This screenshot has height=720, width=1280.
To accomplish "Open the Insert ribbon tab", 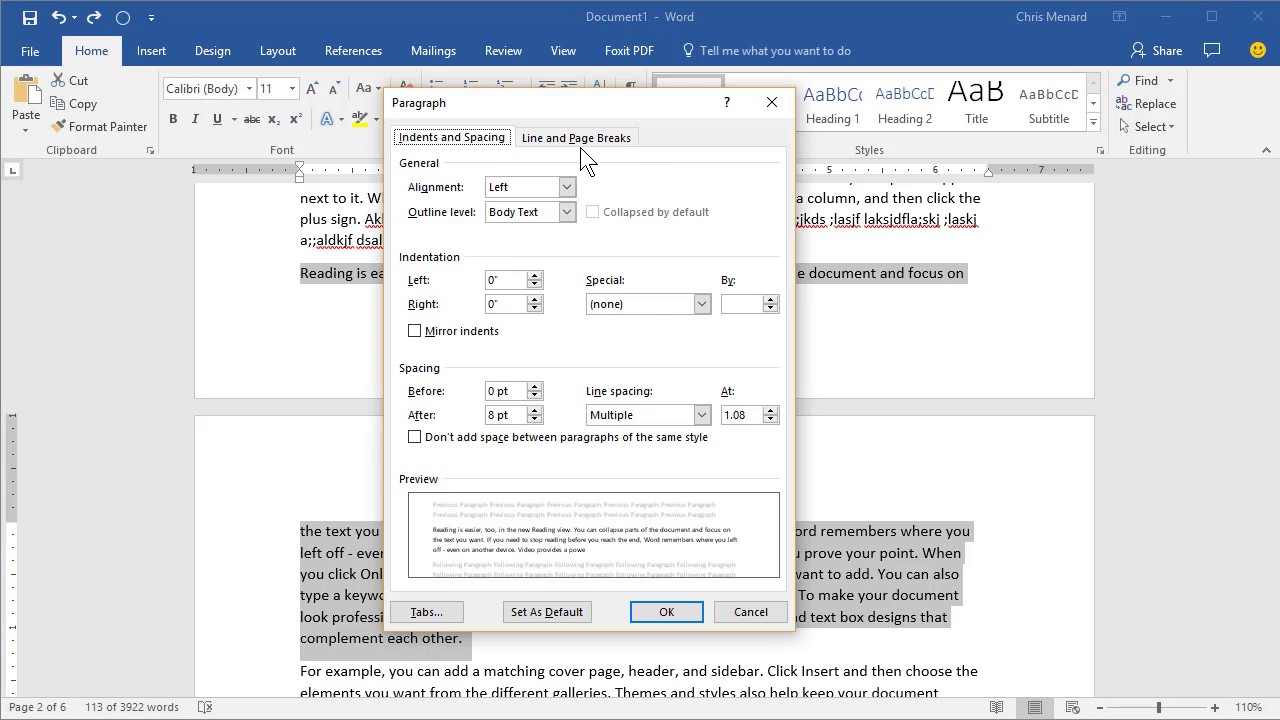I will (151, 51).
